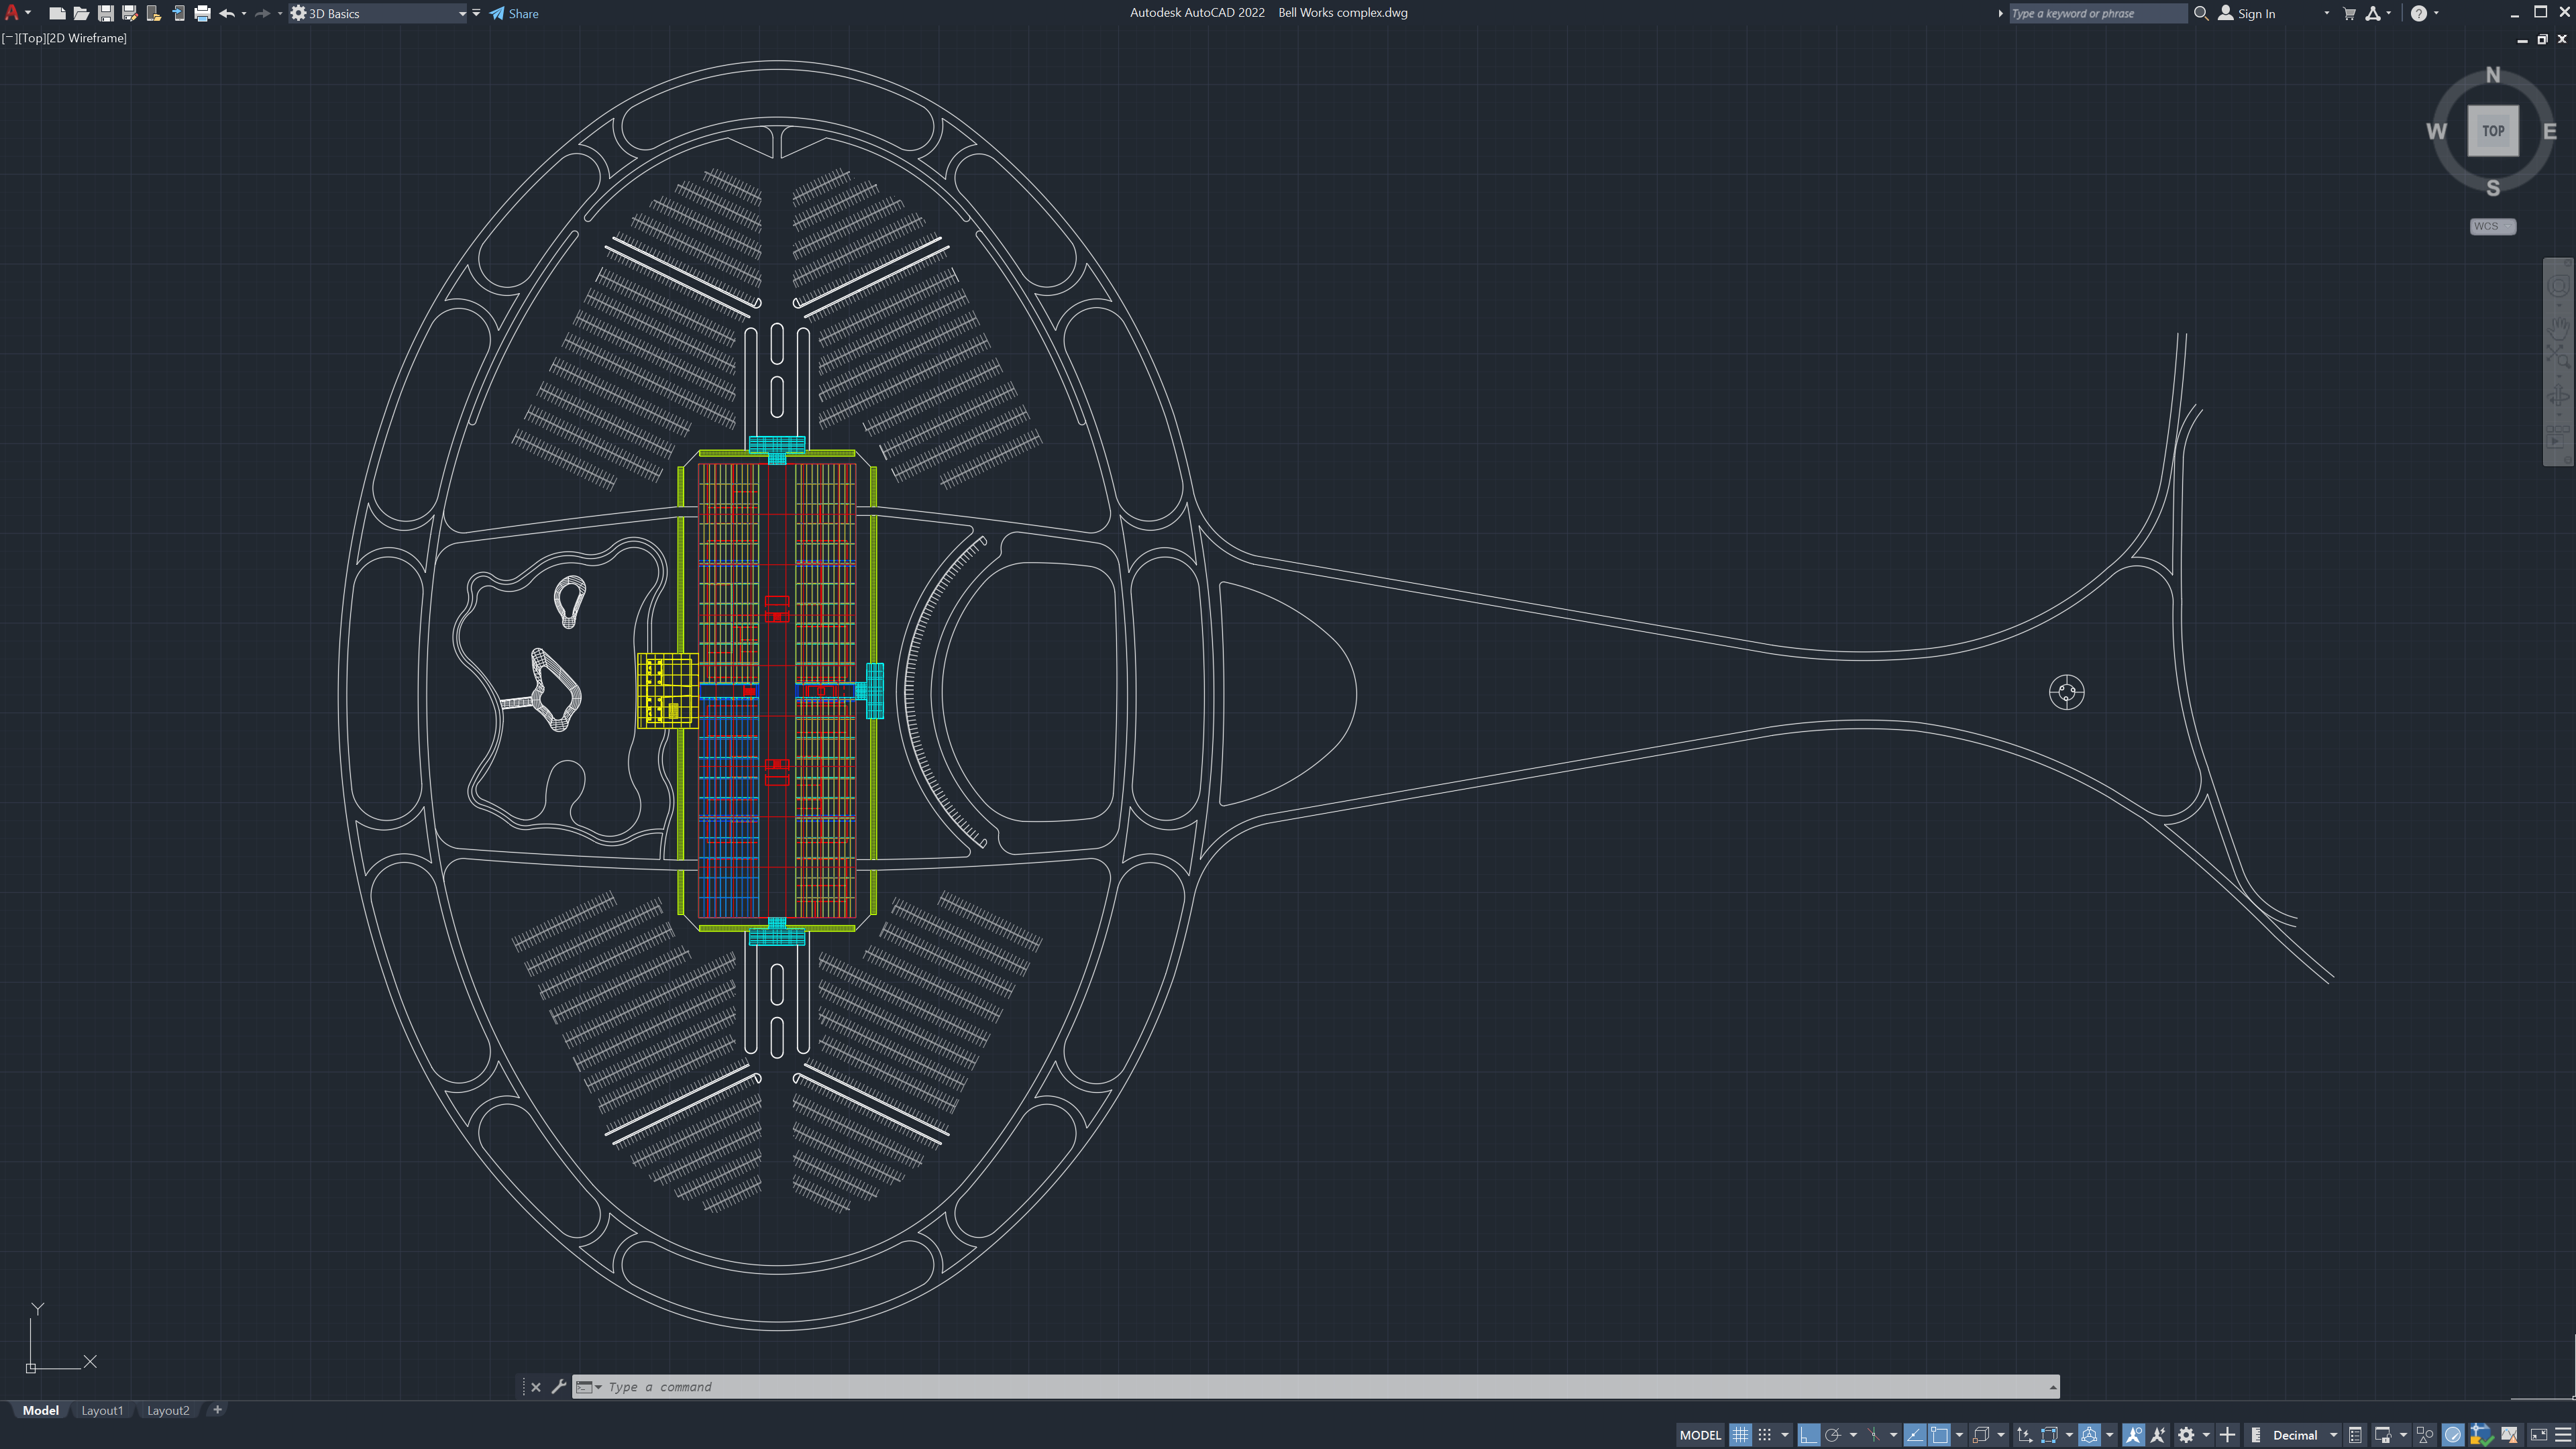
Task: Toggle polar tracking
Action: [x=1832, y=1435]
